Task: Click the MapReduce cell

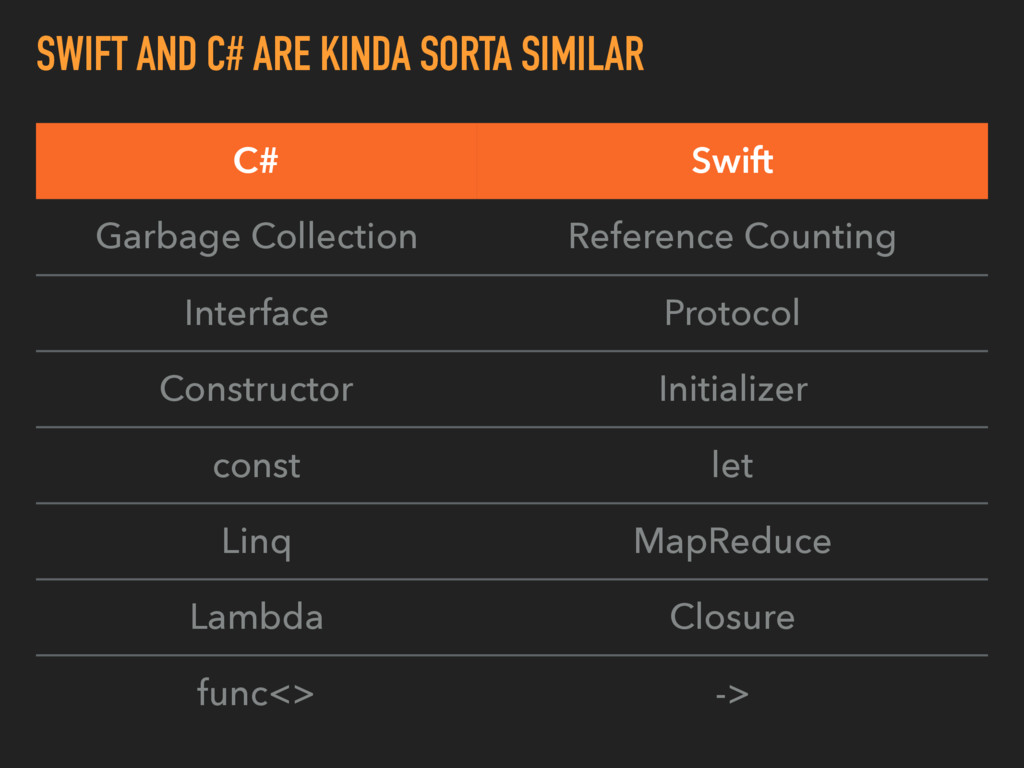Action: coord(732,541)
